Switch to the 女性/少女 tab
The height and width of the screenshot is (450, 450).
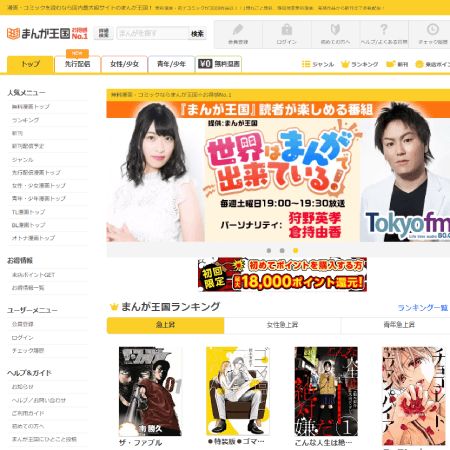point(124,64)
